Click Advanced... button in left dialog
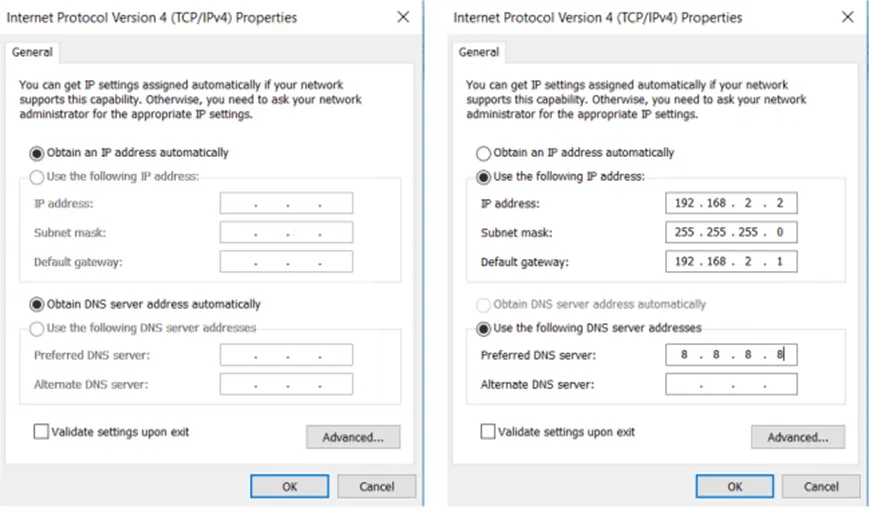 [x=353, y=437]
